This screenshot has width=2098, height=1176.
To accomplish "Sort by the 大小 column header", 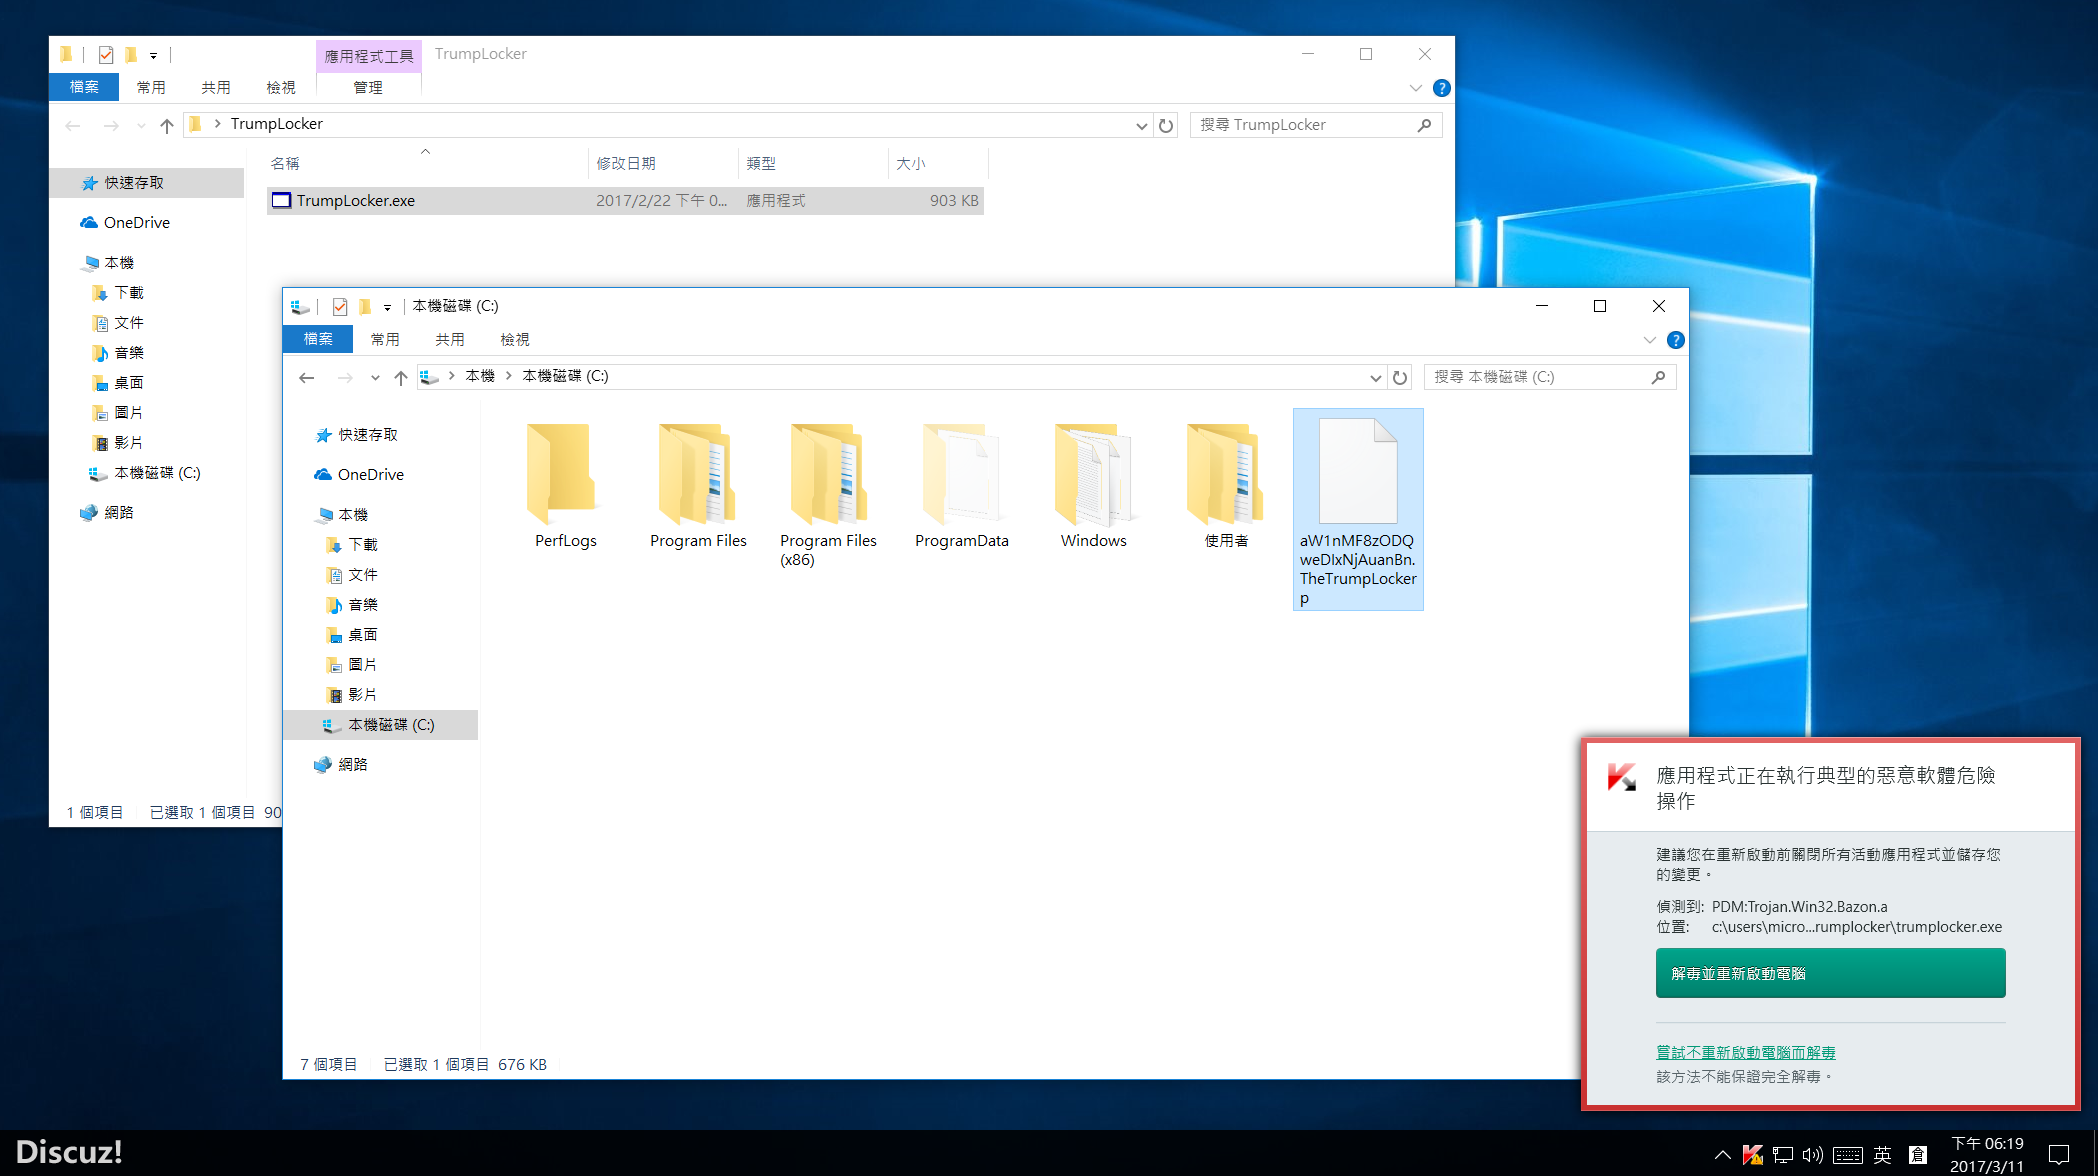I will 937,163.
